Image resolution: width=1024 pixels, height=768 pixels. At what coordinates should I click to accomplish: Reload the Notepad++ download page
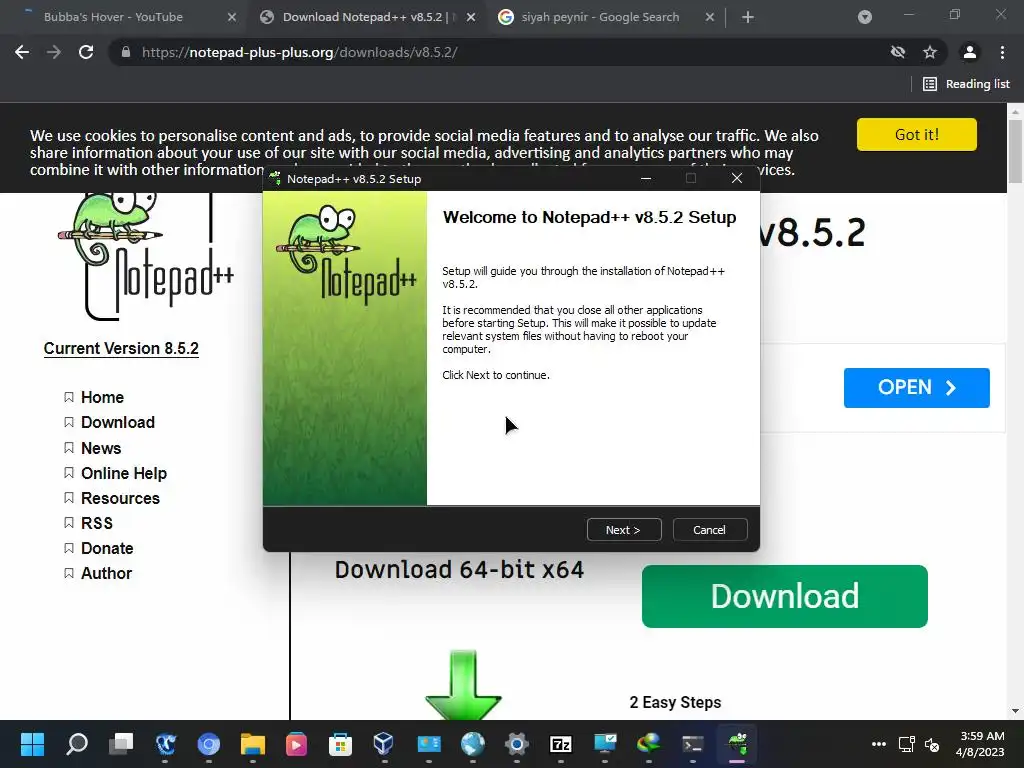(x=86, y=52)
